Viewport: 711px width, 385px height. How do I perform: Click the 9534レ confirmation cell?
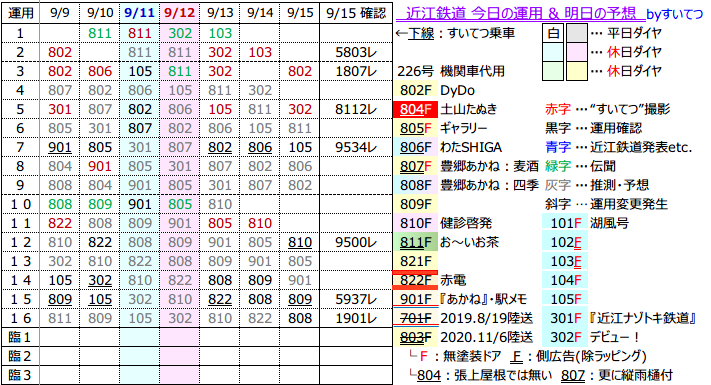356,147
